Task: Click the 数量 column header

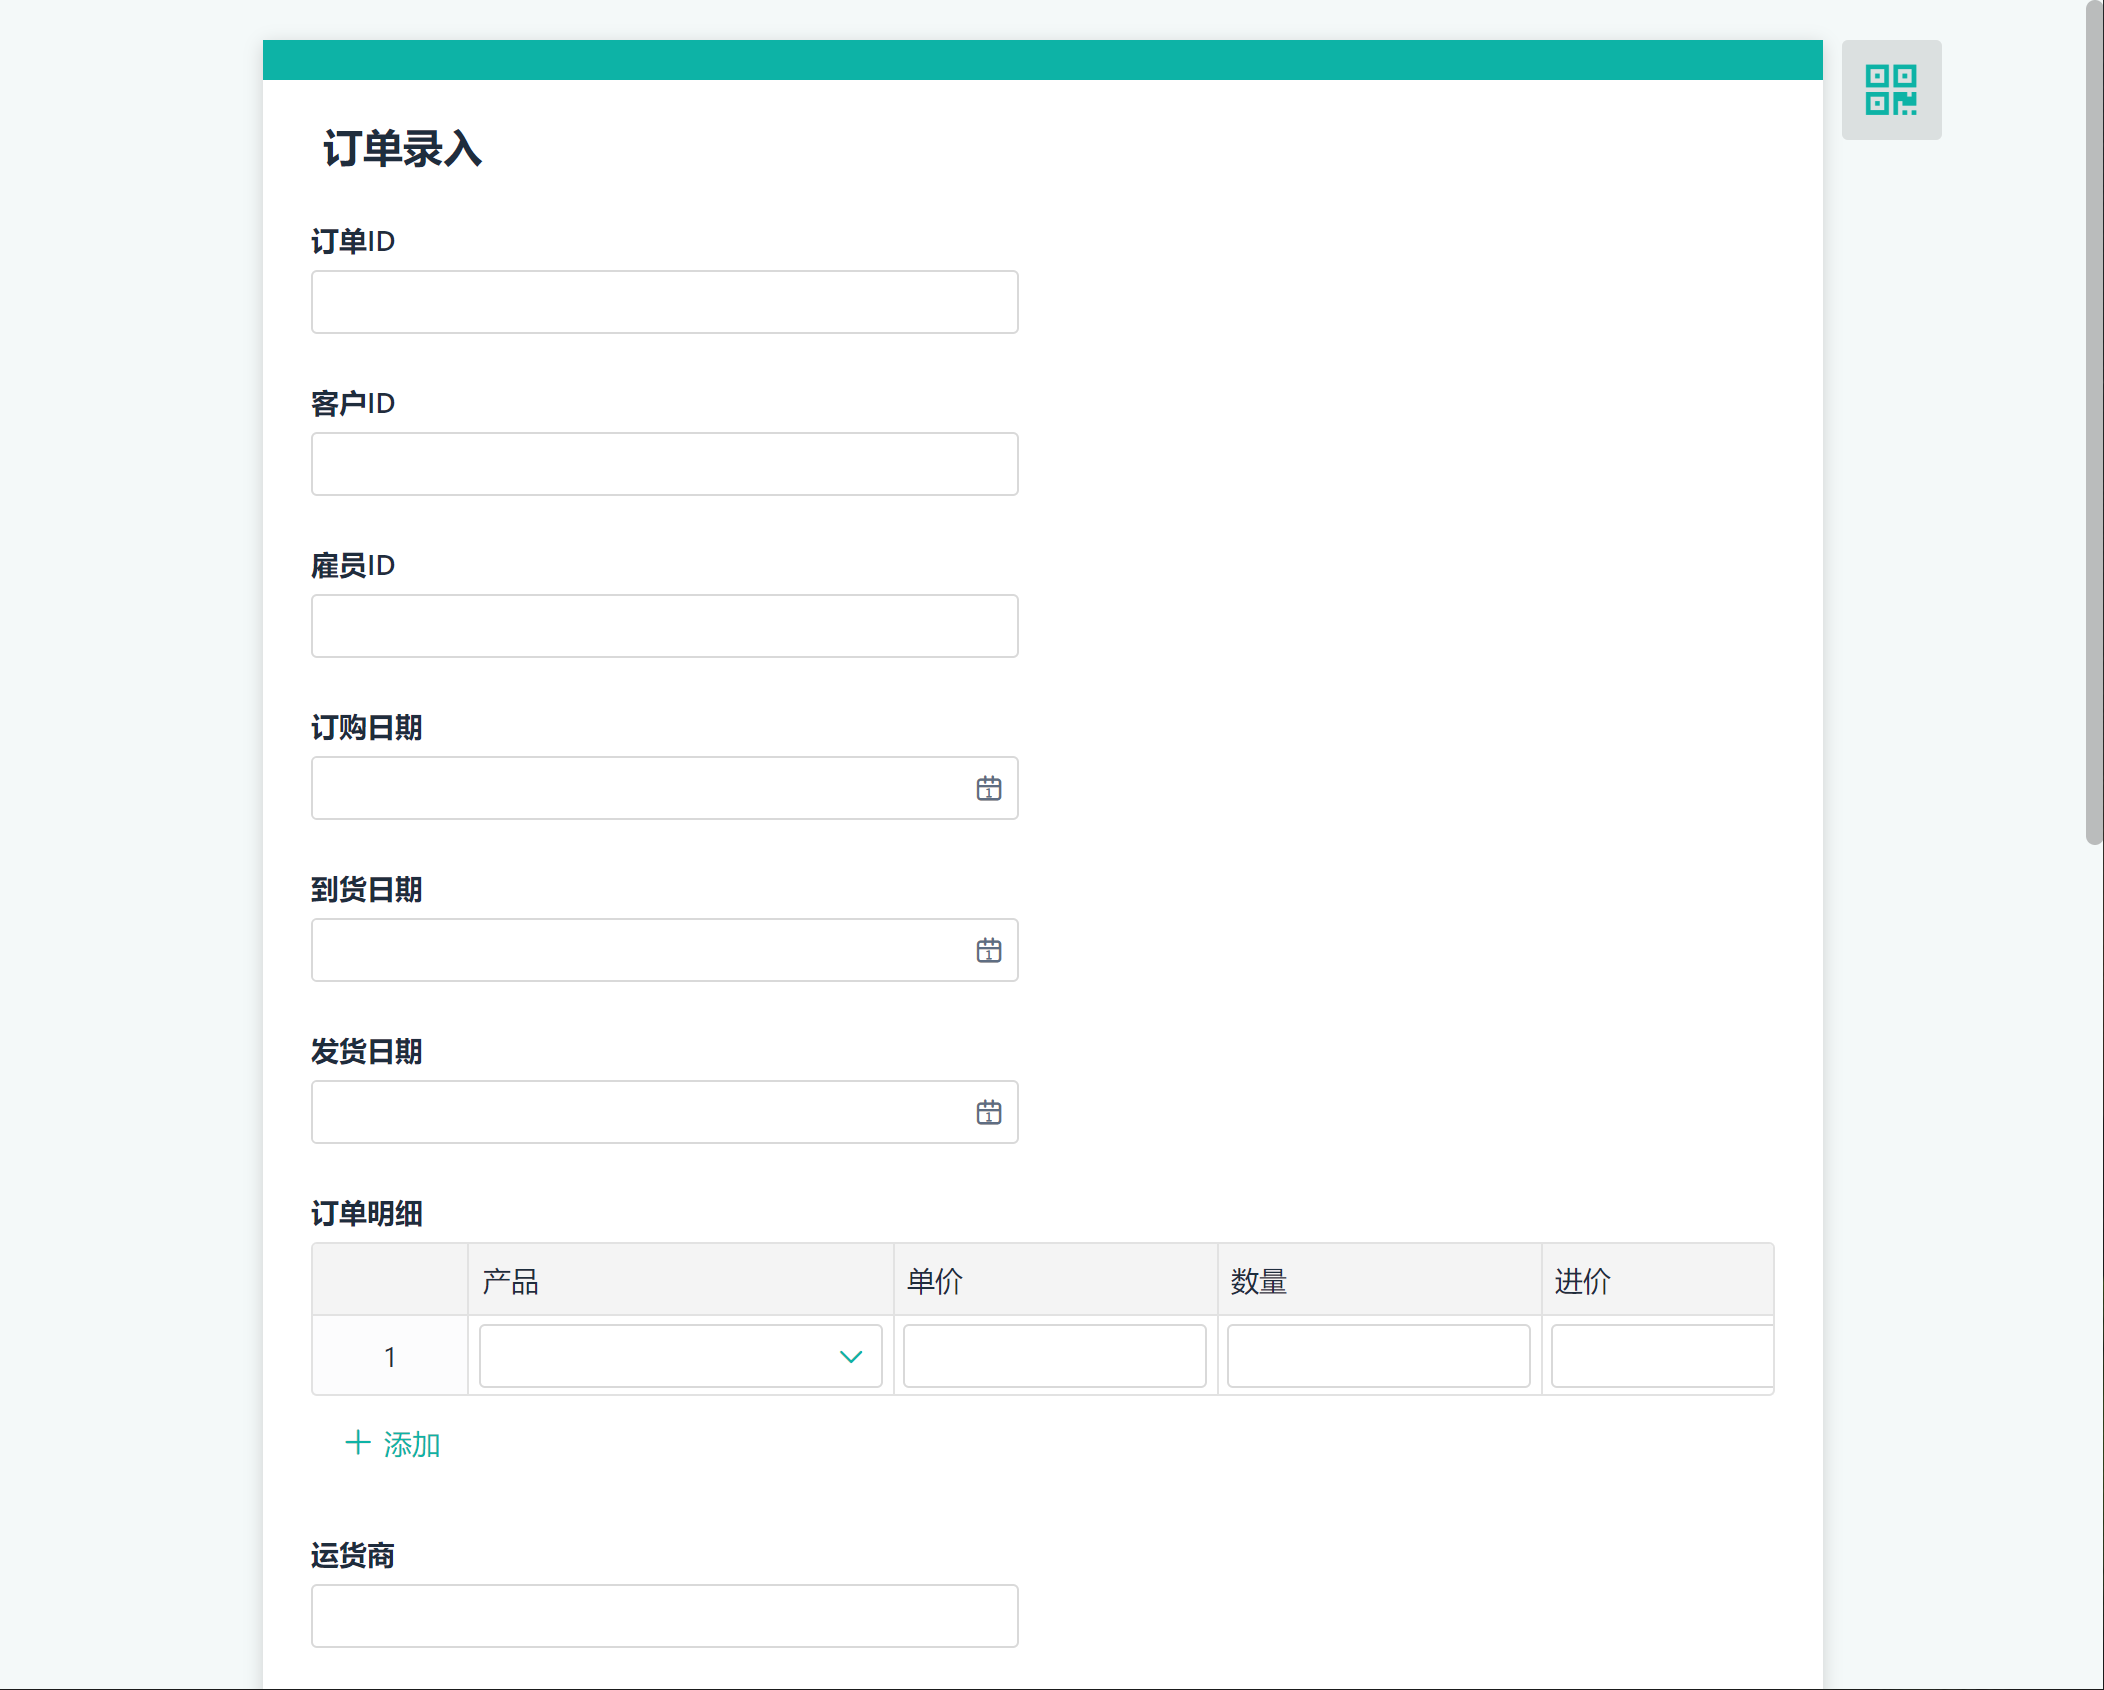Action: [x=1379, y=1281]
